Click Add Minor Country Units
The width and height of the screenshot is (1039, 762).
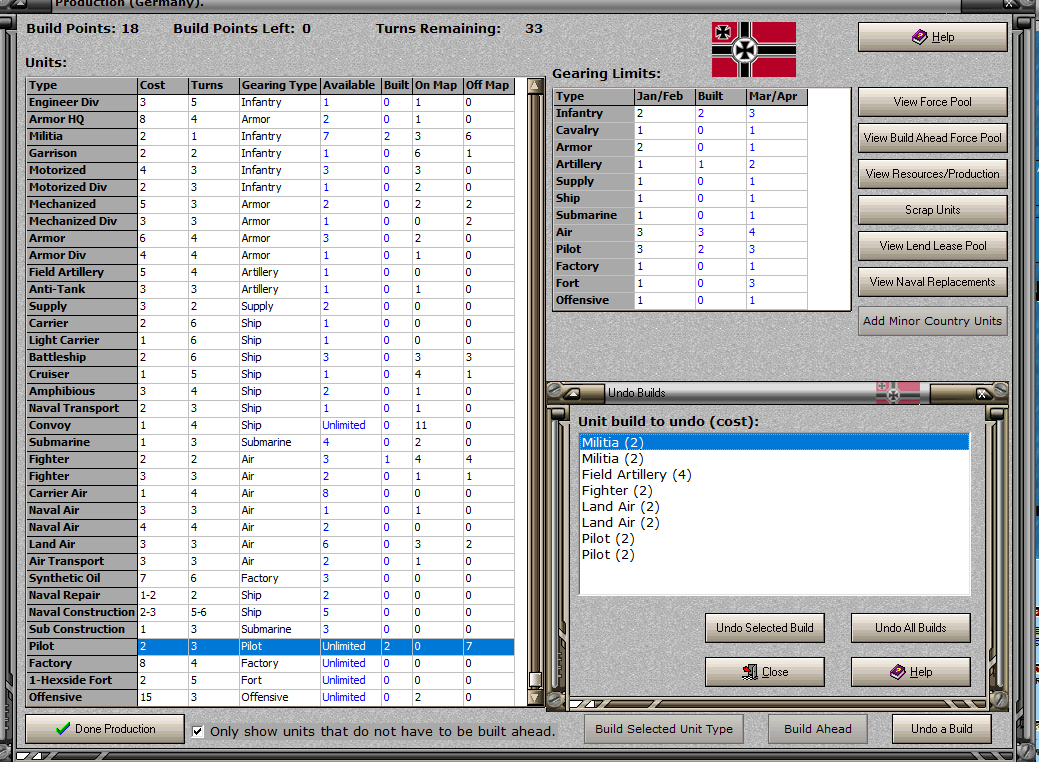[x=932, y=321]
